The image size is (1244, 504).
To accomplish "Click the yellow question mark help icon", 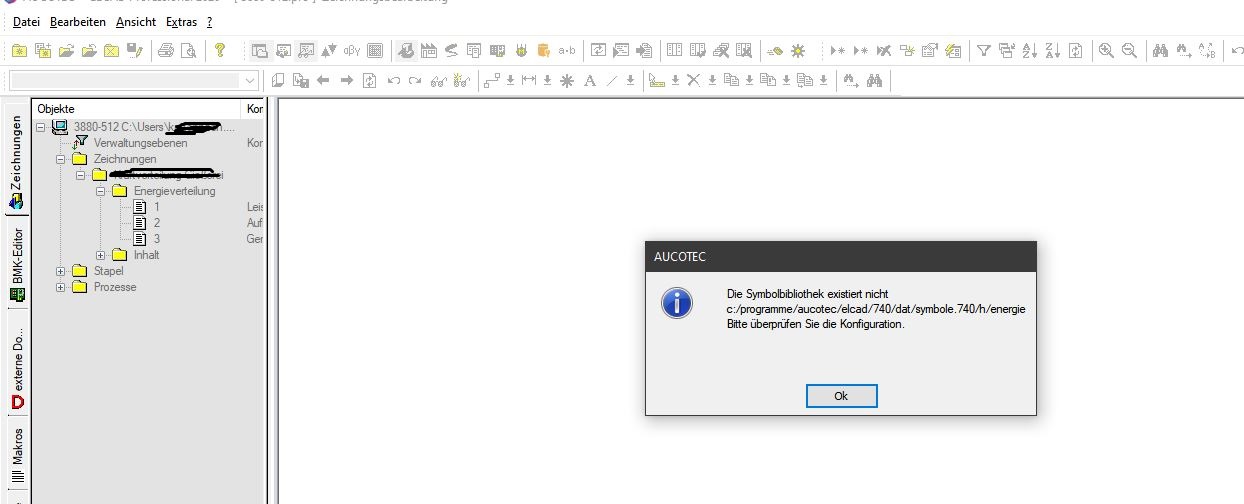I will click(x=221, y=50).
